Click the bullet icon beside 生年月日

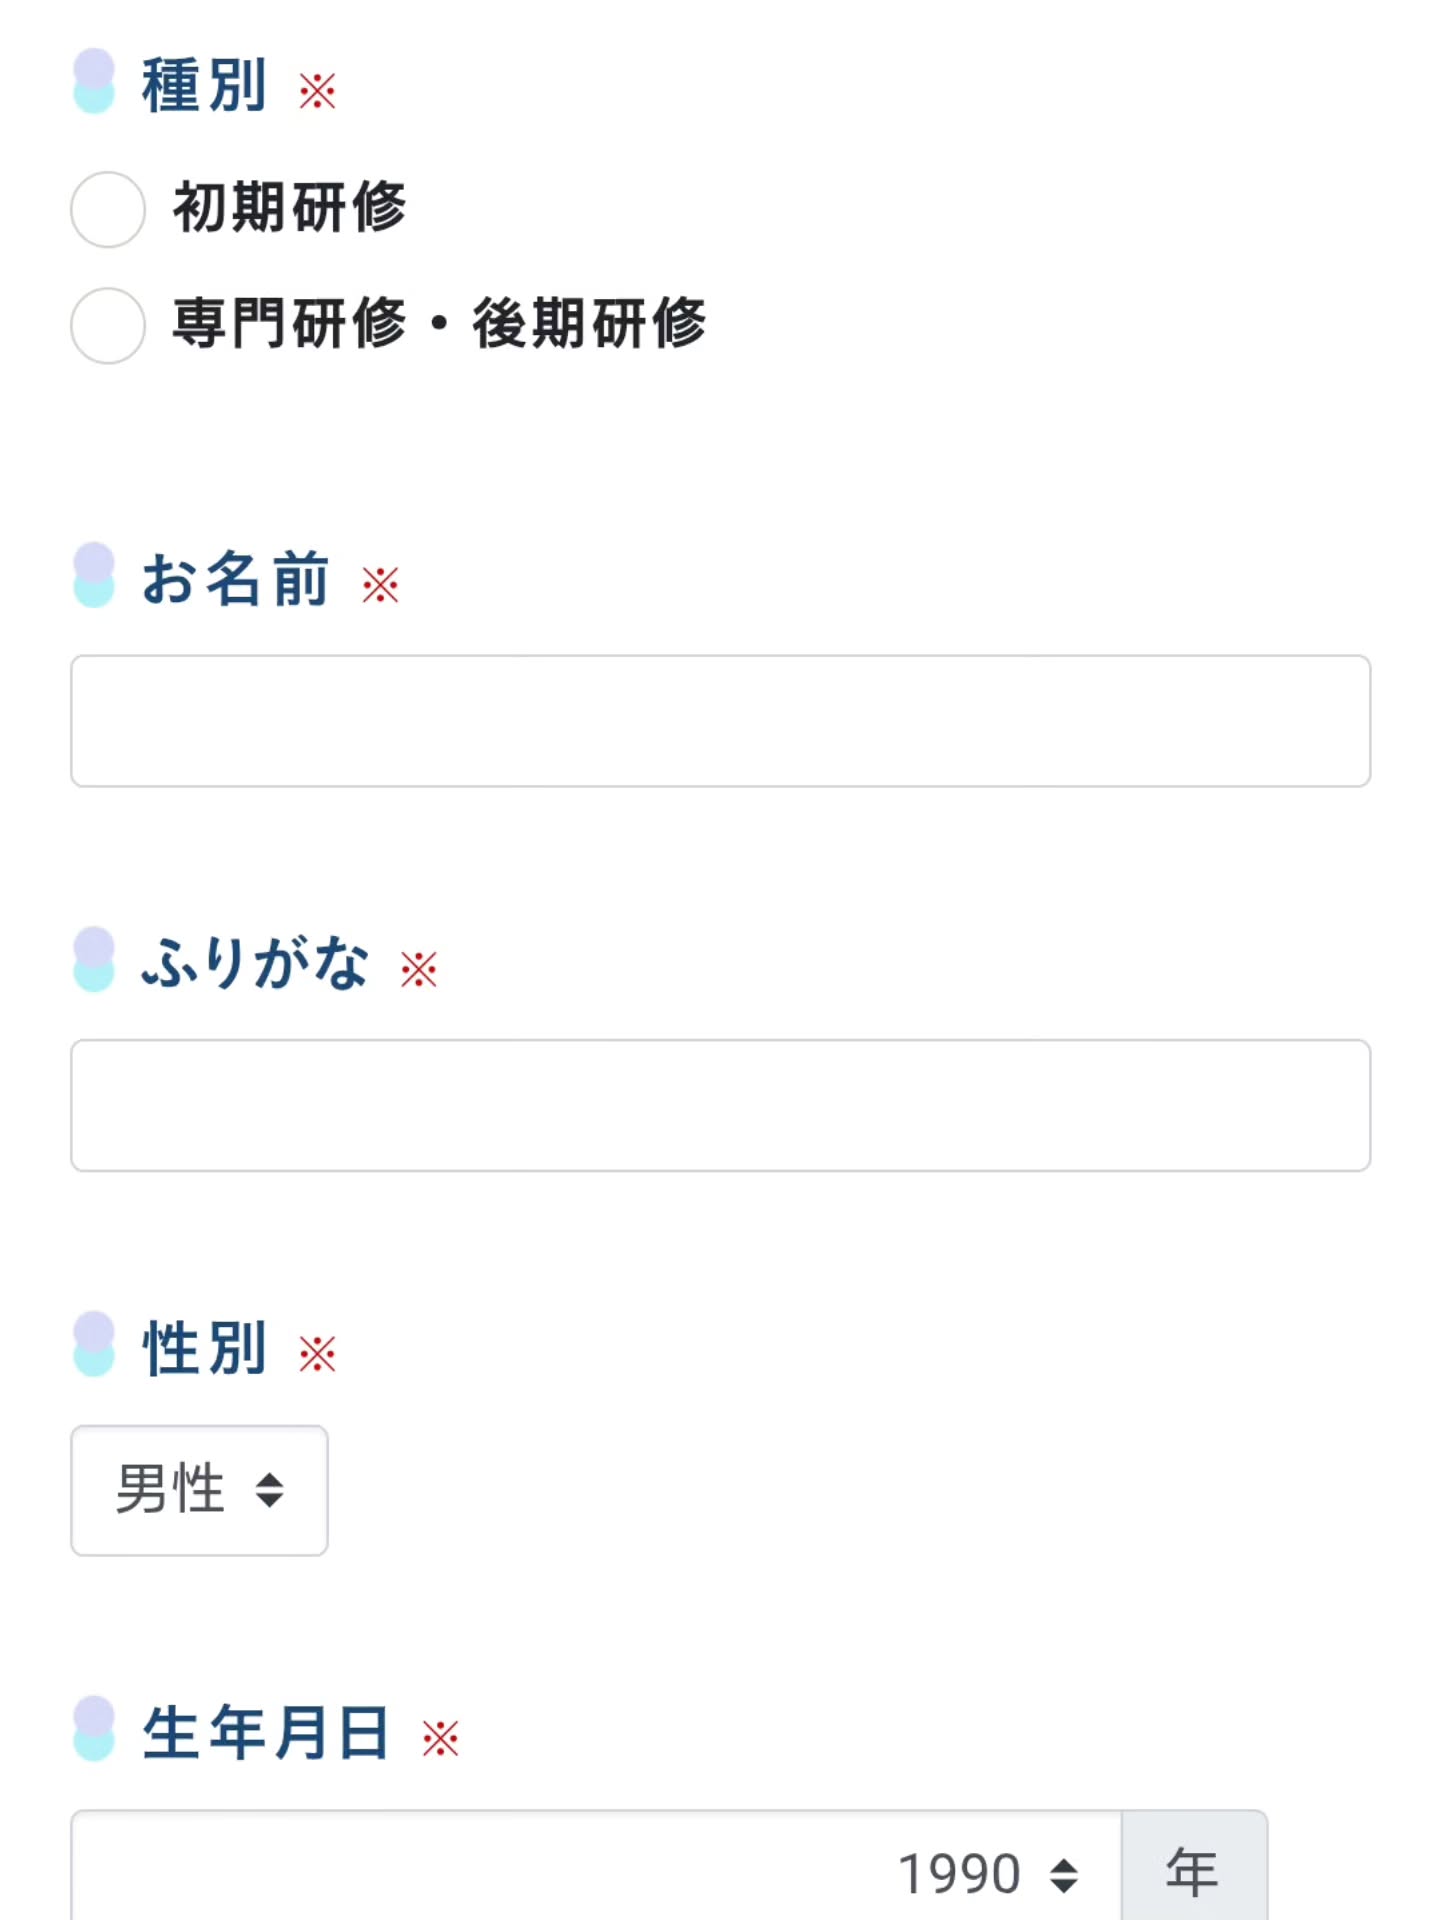[x=94, y=1729]
